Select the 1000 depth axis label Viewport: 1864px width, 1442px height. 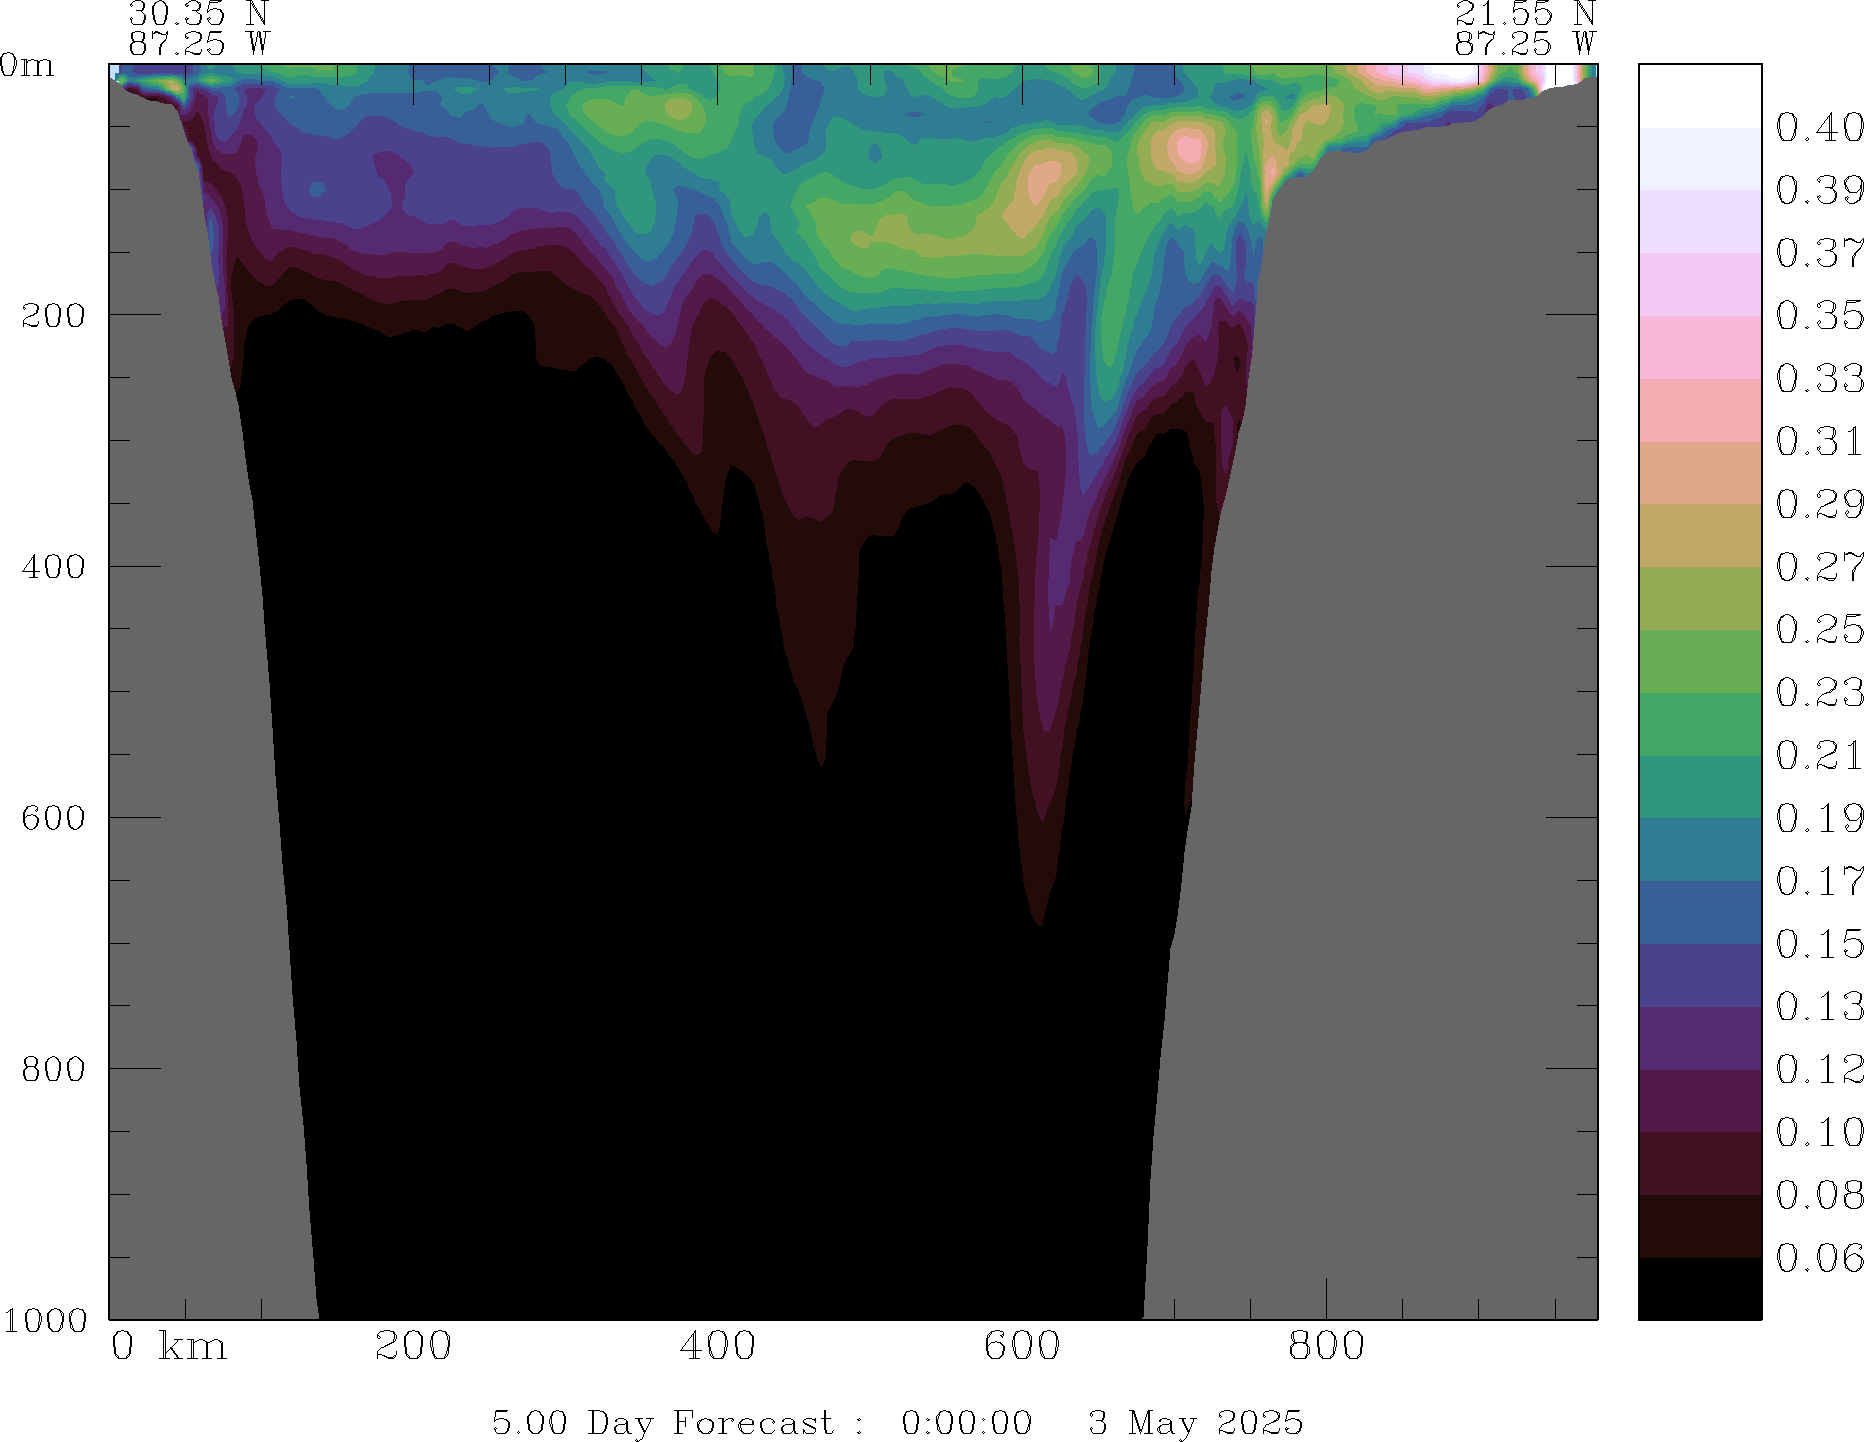point(44,1320)
